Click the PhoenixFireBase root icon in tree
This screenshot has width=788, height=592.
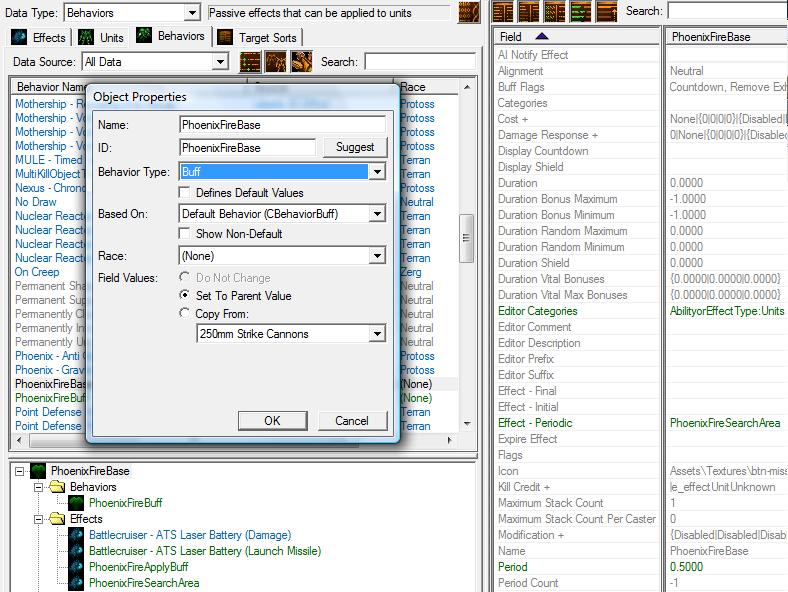click(38, 471)
